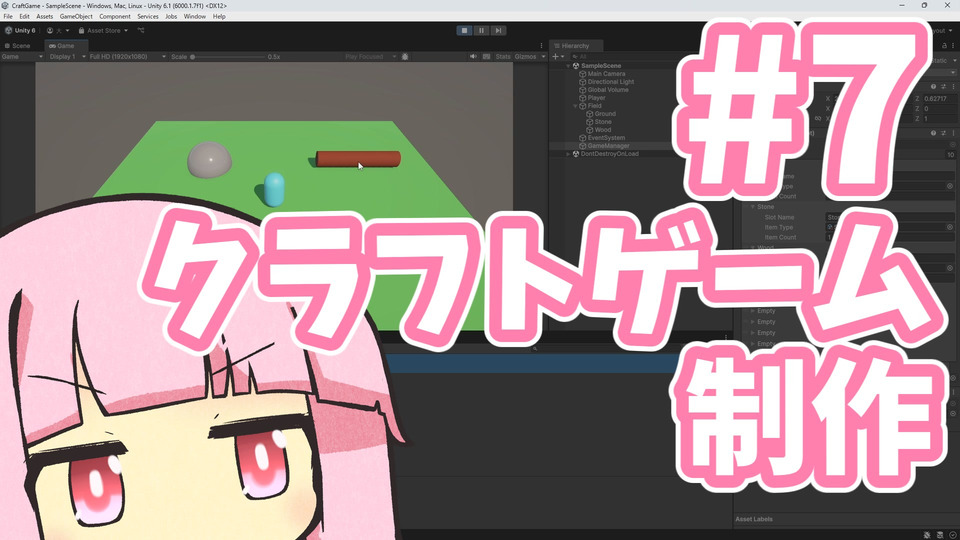Click the stone object in Game view
This screenshot has width=960, height=540.
(x=209, y=159)
